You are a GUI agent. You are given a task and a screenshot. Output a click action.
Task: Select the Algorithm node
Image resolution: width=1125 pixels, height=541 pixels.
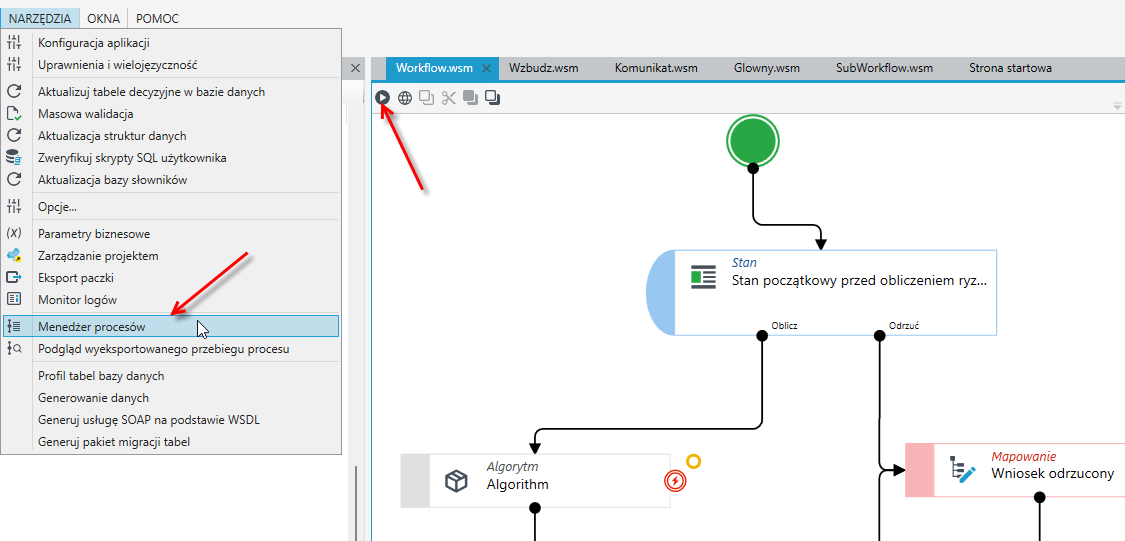tap(535, 481)
